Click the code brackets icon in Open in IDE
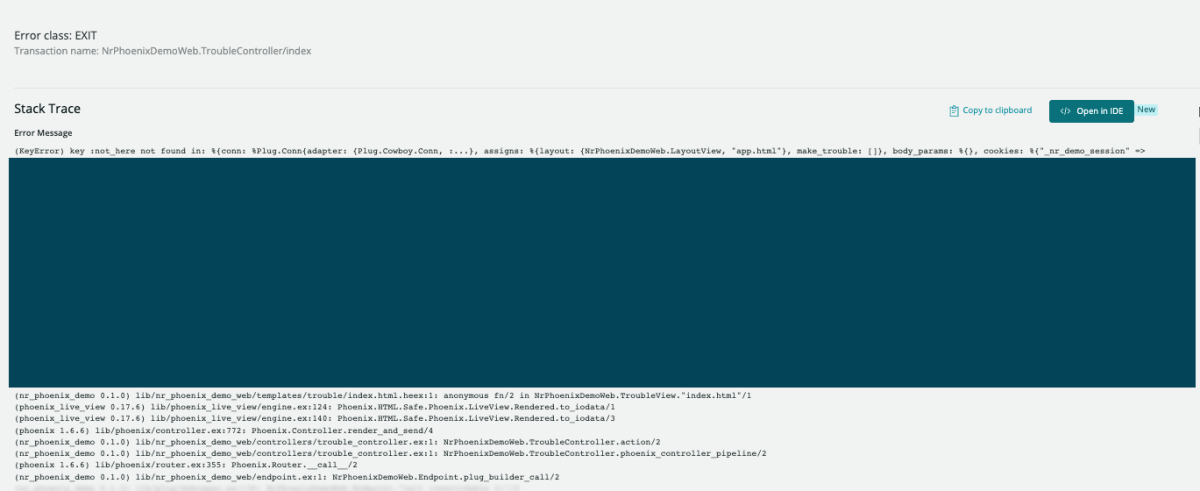Viewport: 1200px width, 491px height. click(x=1066, y=111)
